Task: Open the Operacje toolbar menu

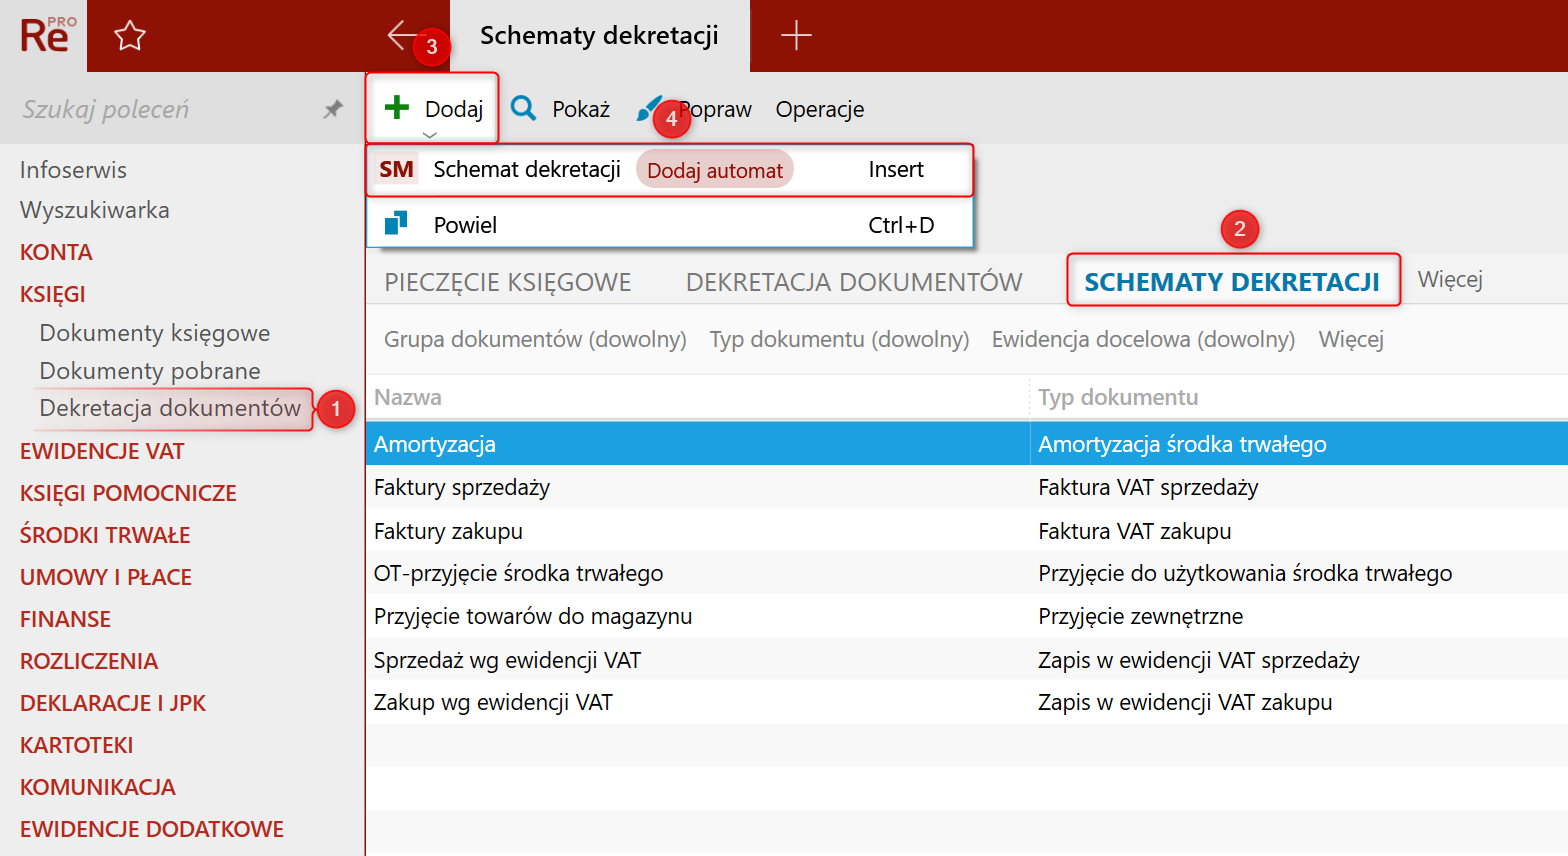Action: click(820, 109)
